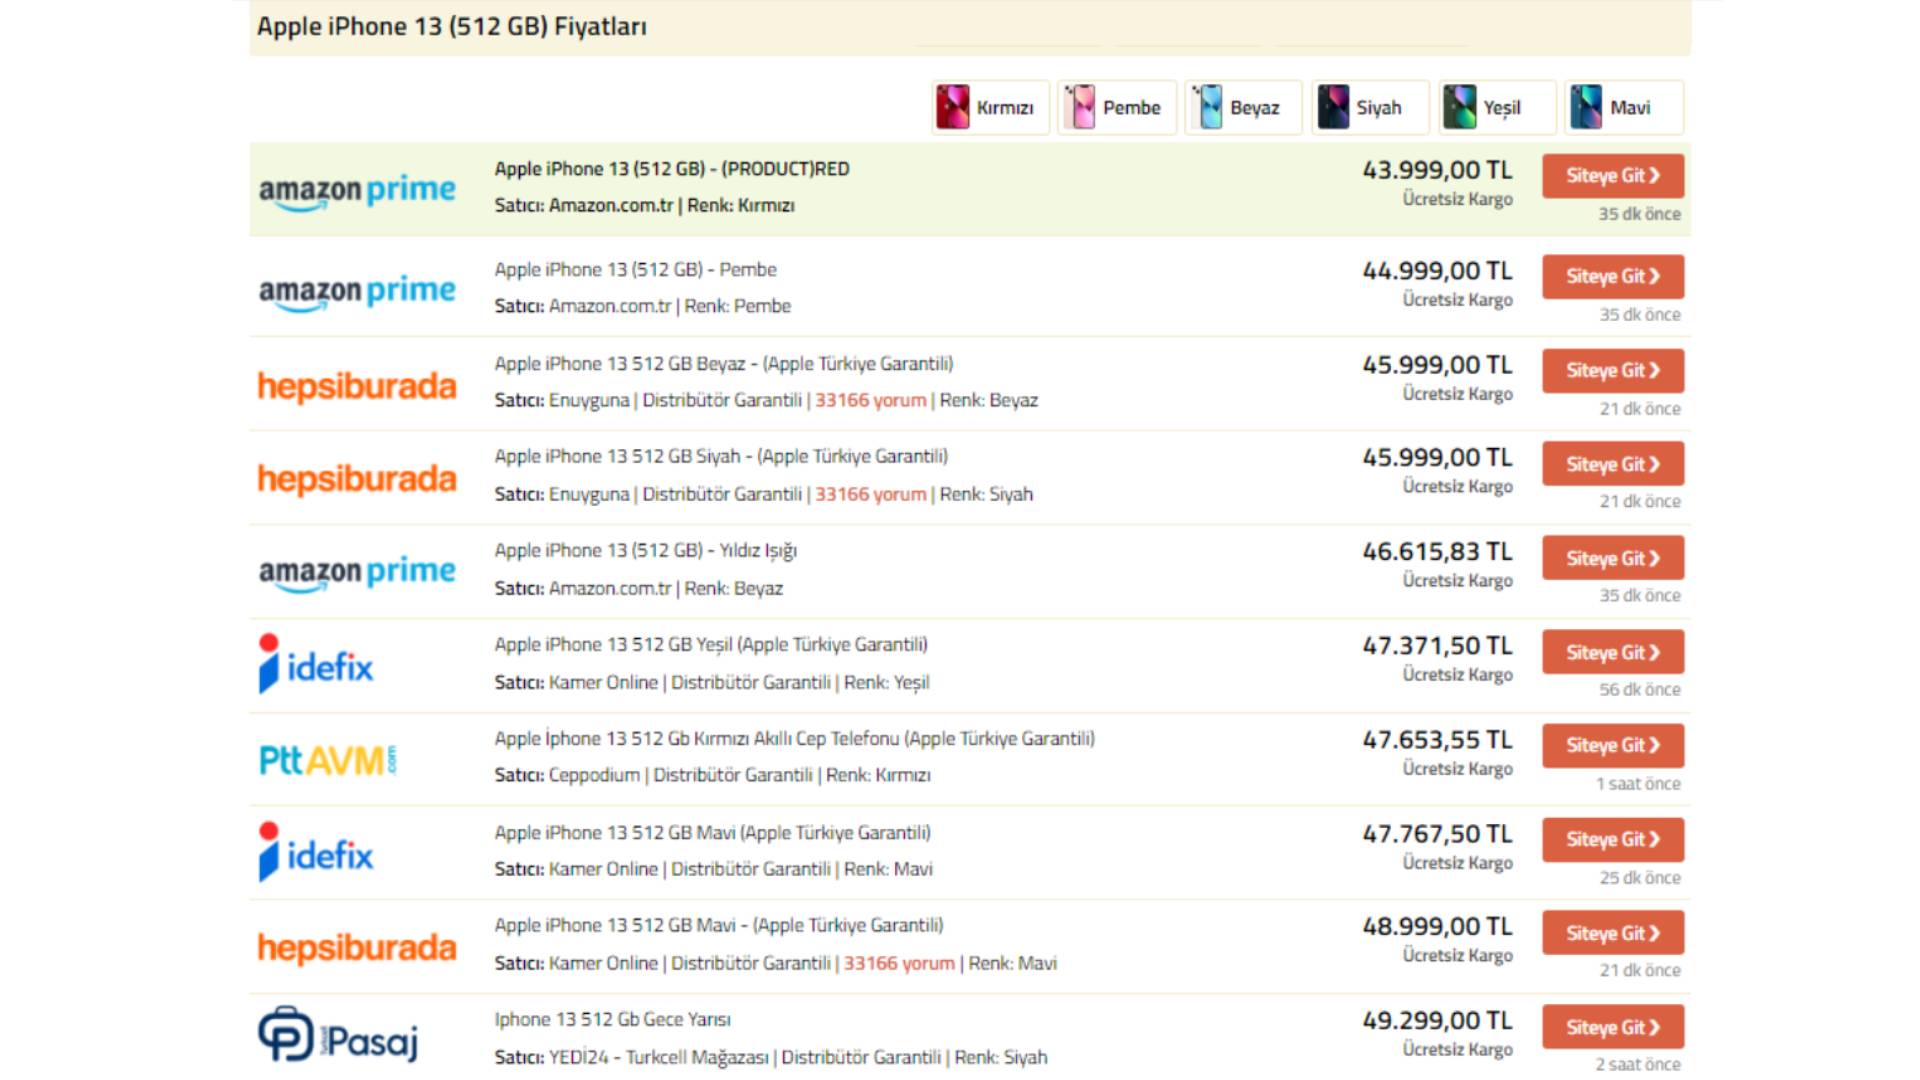The height and width of the screenshot is (1080, 1920).
Task: Open idefix logo in 47.767,50 TL row
Action: tap(316, 852)
